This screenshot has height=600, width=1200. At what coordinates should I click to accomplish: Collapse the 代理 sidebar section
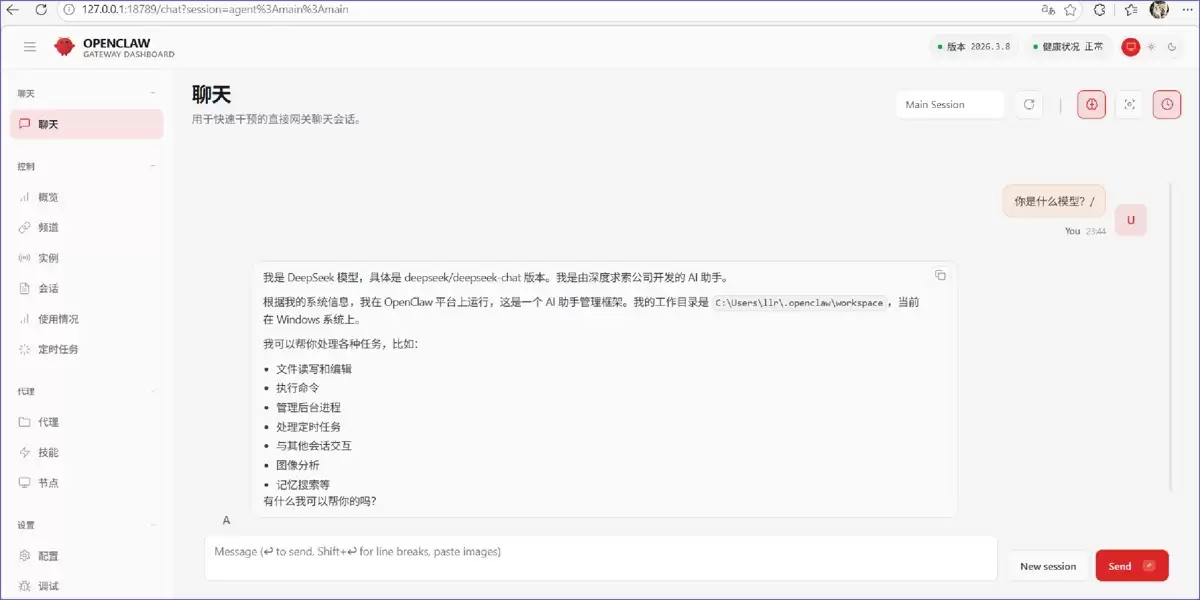click(x=153, y=391)
